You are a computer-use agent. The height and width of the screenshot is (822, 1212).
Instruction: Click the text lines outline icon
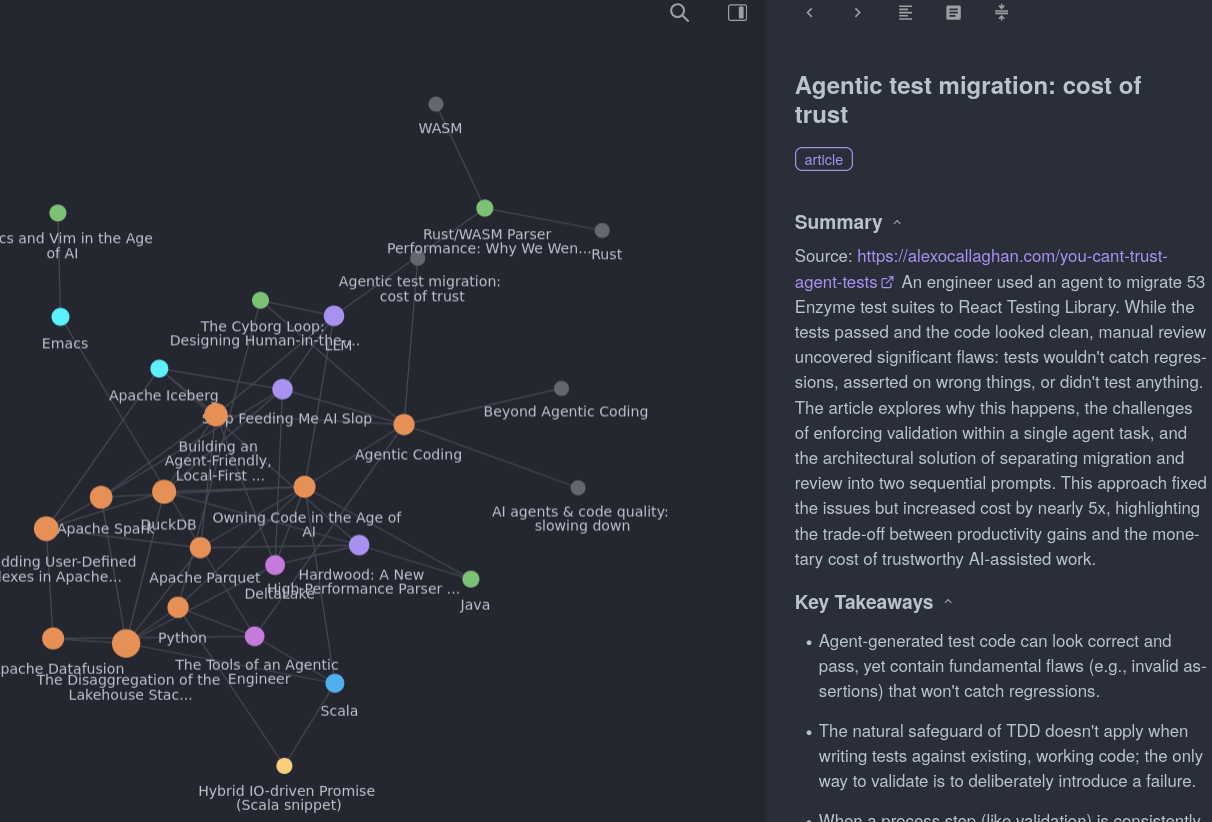click(905, 13)
